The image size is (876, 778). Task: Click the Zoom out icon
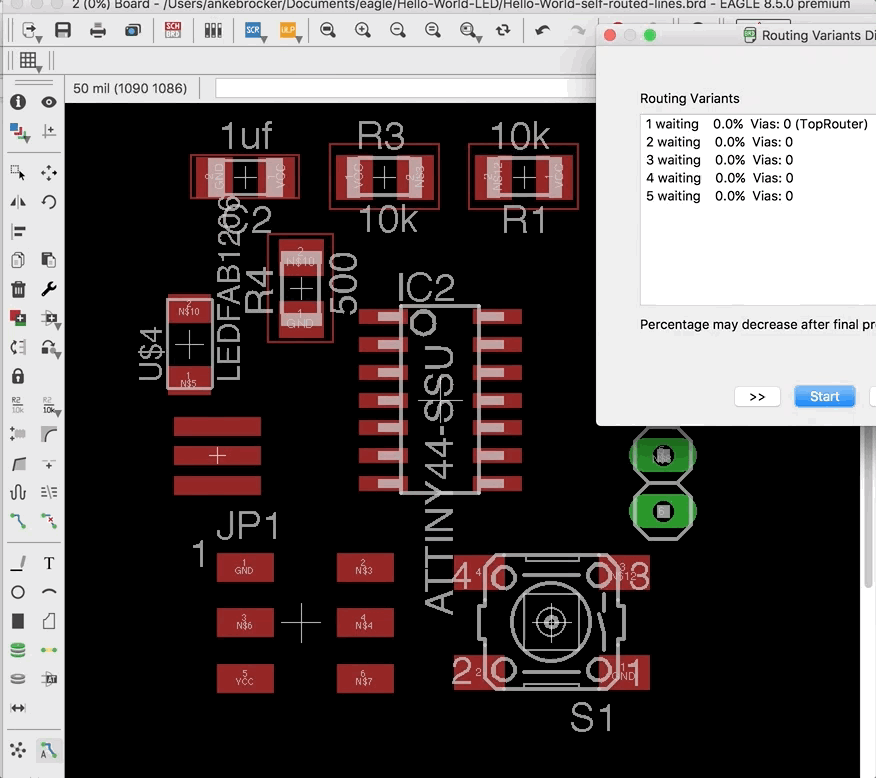tap(398, 30)
